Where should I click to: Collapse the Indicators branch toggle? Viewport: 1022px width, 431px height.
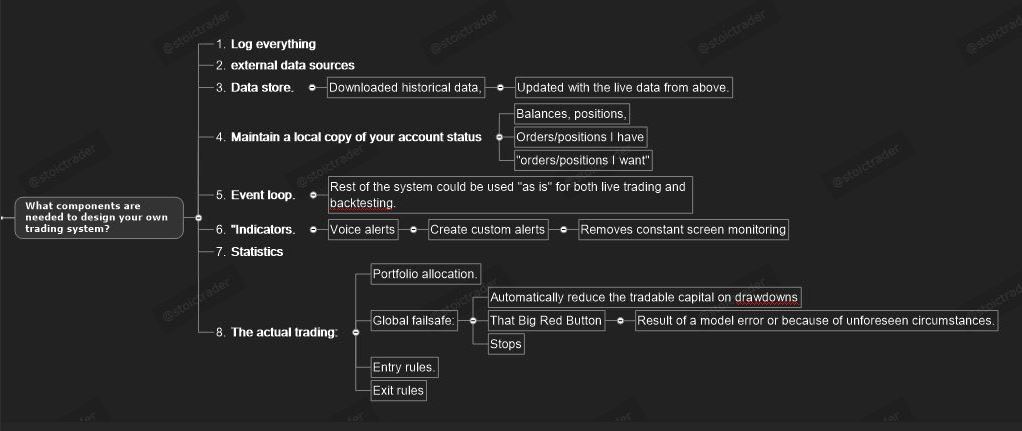(x=313, y=230)
